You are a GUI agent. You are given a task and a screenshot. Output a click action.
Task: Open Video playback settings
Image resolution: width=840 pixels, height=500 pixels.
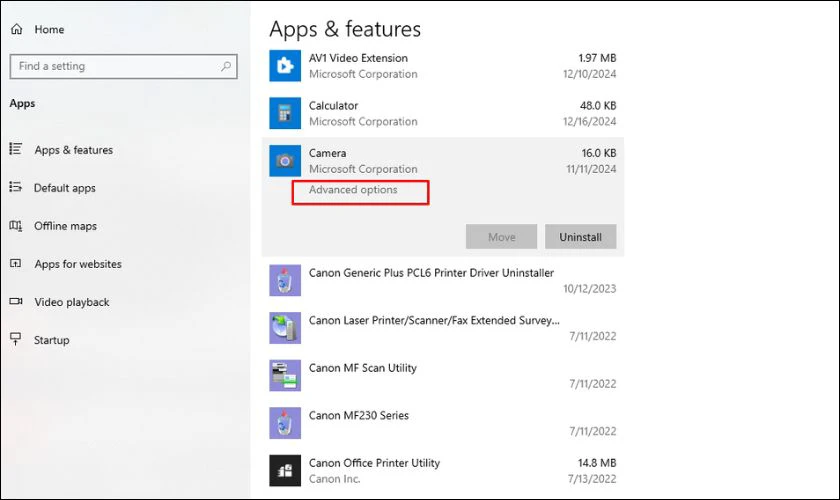point(72,302)
